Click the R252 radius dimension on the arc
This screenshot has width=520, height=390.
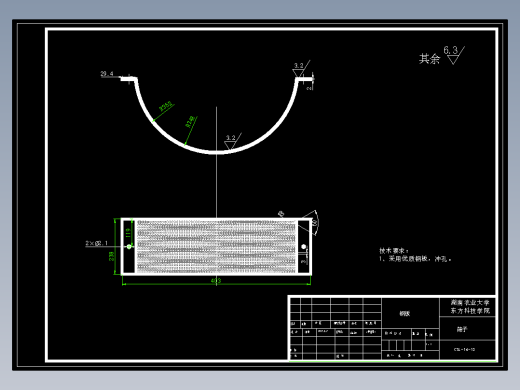(x=166, y=106)
